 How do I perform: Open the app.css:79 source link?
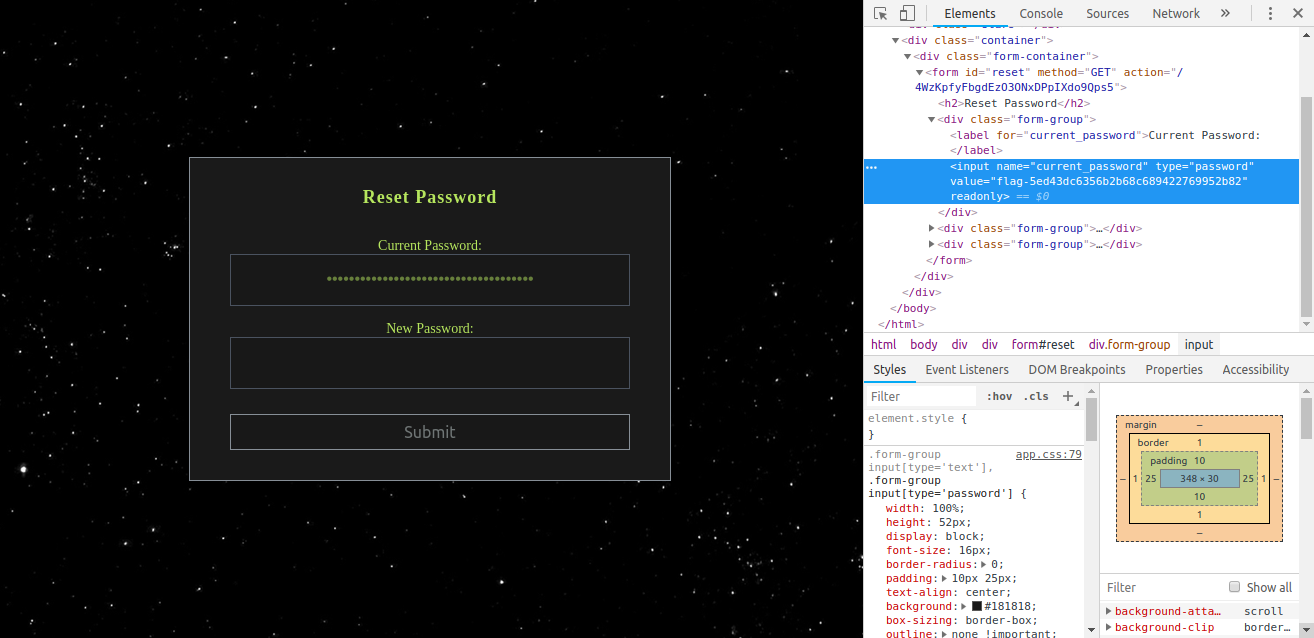pos(1048,454)
